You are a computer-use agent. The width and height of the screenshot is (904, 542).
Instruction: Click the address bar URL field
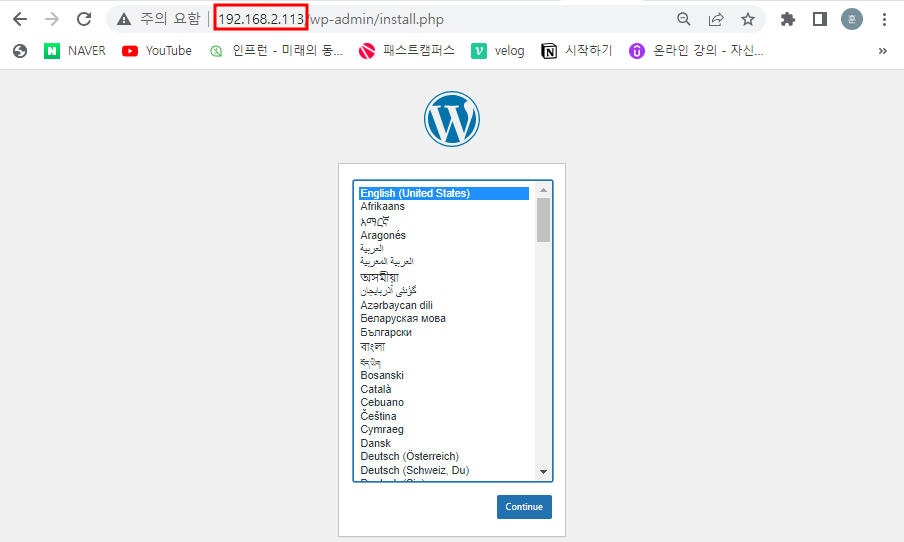point(438,19)
